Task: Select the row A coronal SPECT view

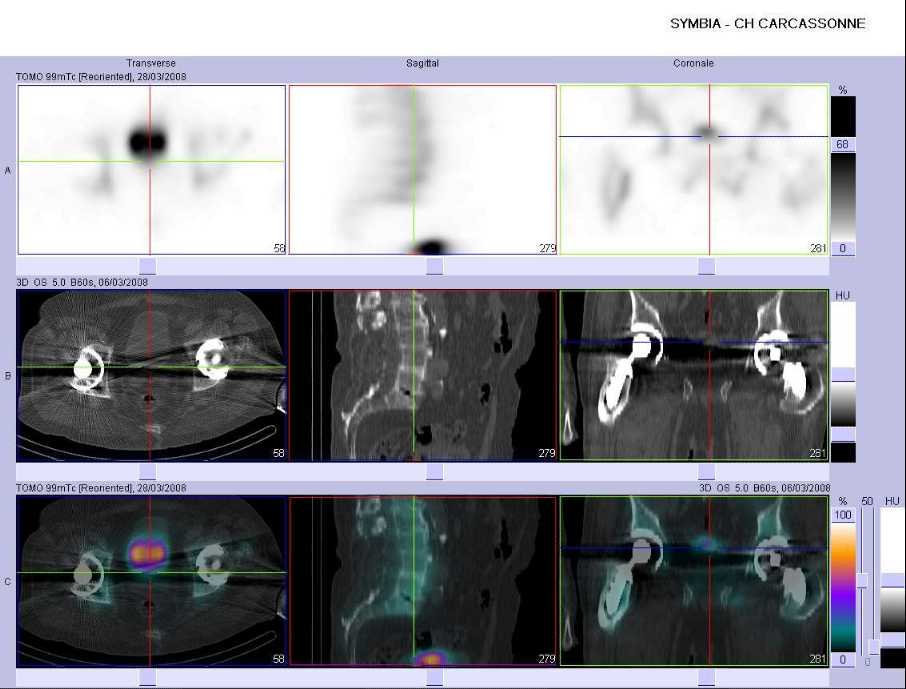Action: (x=694, y=170)
